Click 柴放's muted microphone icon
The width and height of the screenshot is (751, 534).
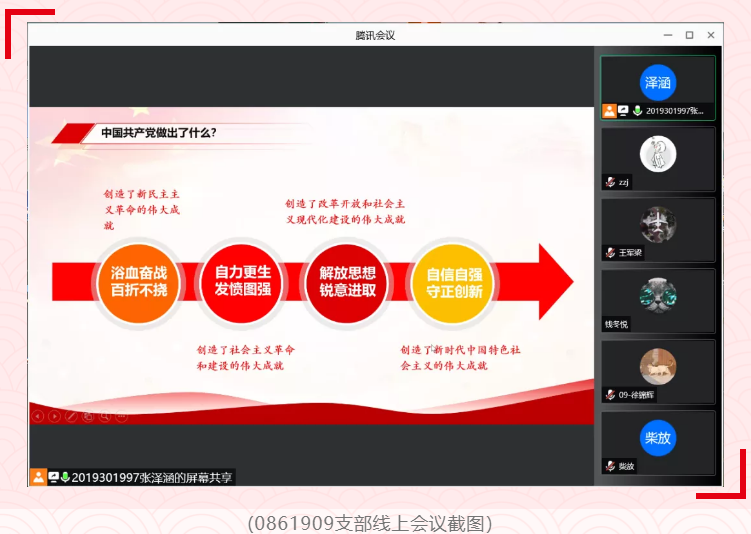click(609, 467)
